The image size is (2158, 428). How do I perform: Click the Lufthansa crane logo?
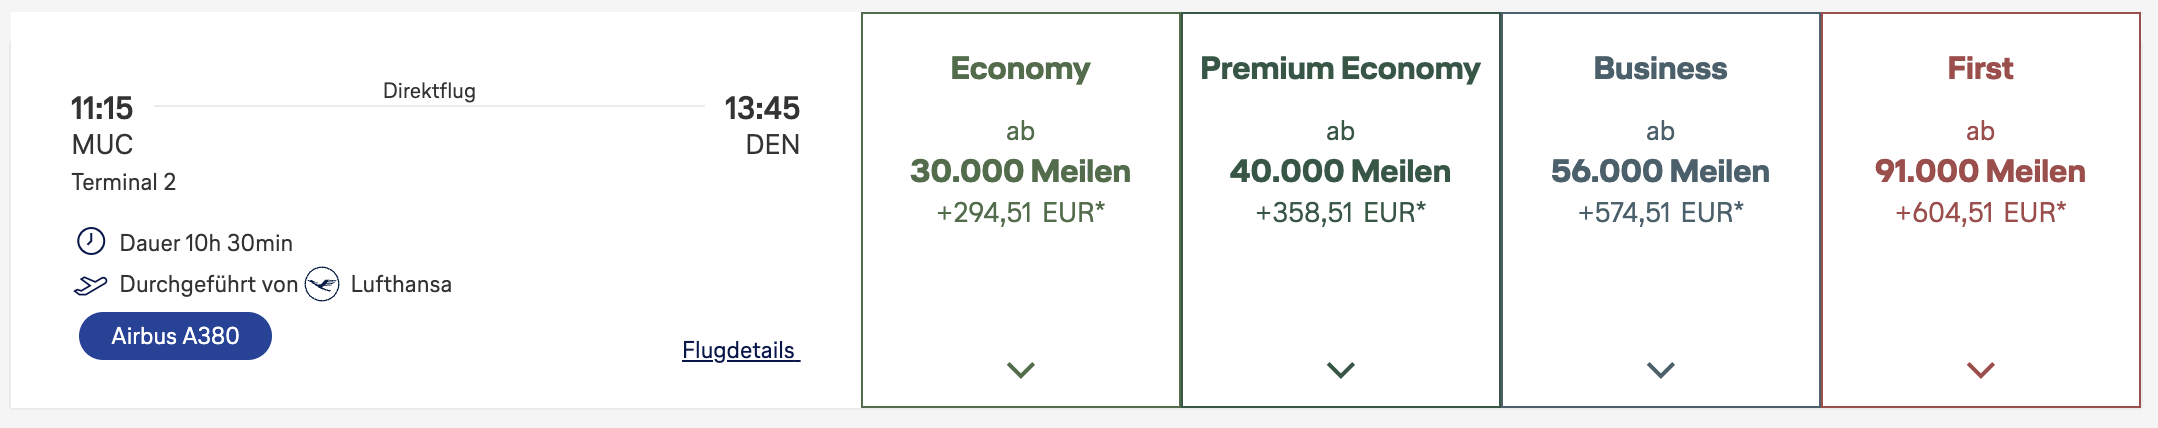click(x=322, y=285)
